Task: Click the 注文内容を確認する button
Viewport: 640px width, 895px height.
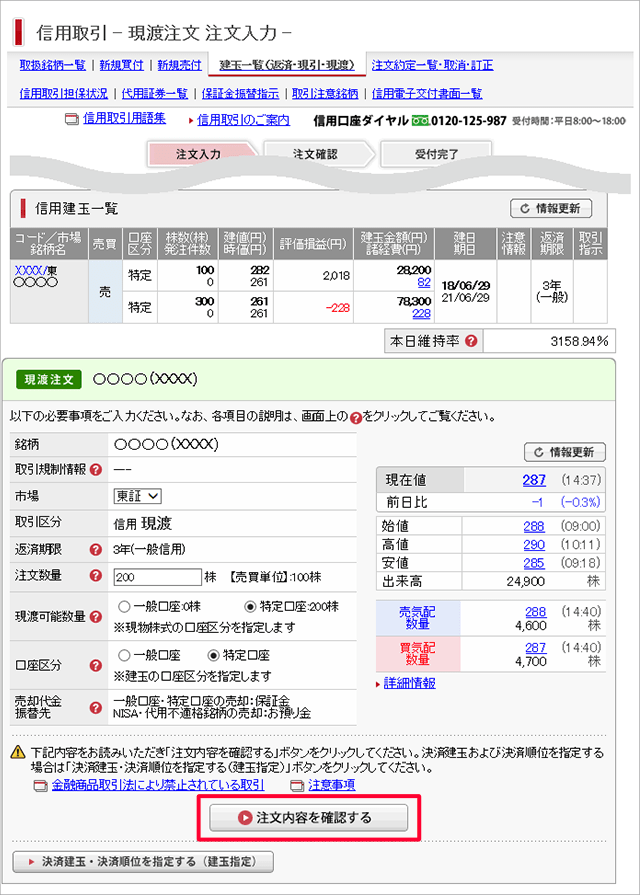Action: tap(308, 818)
